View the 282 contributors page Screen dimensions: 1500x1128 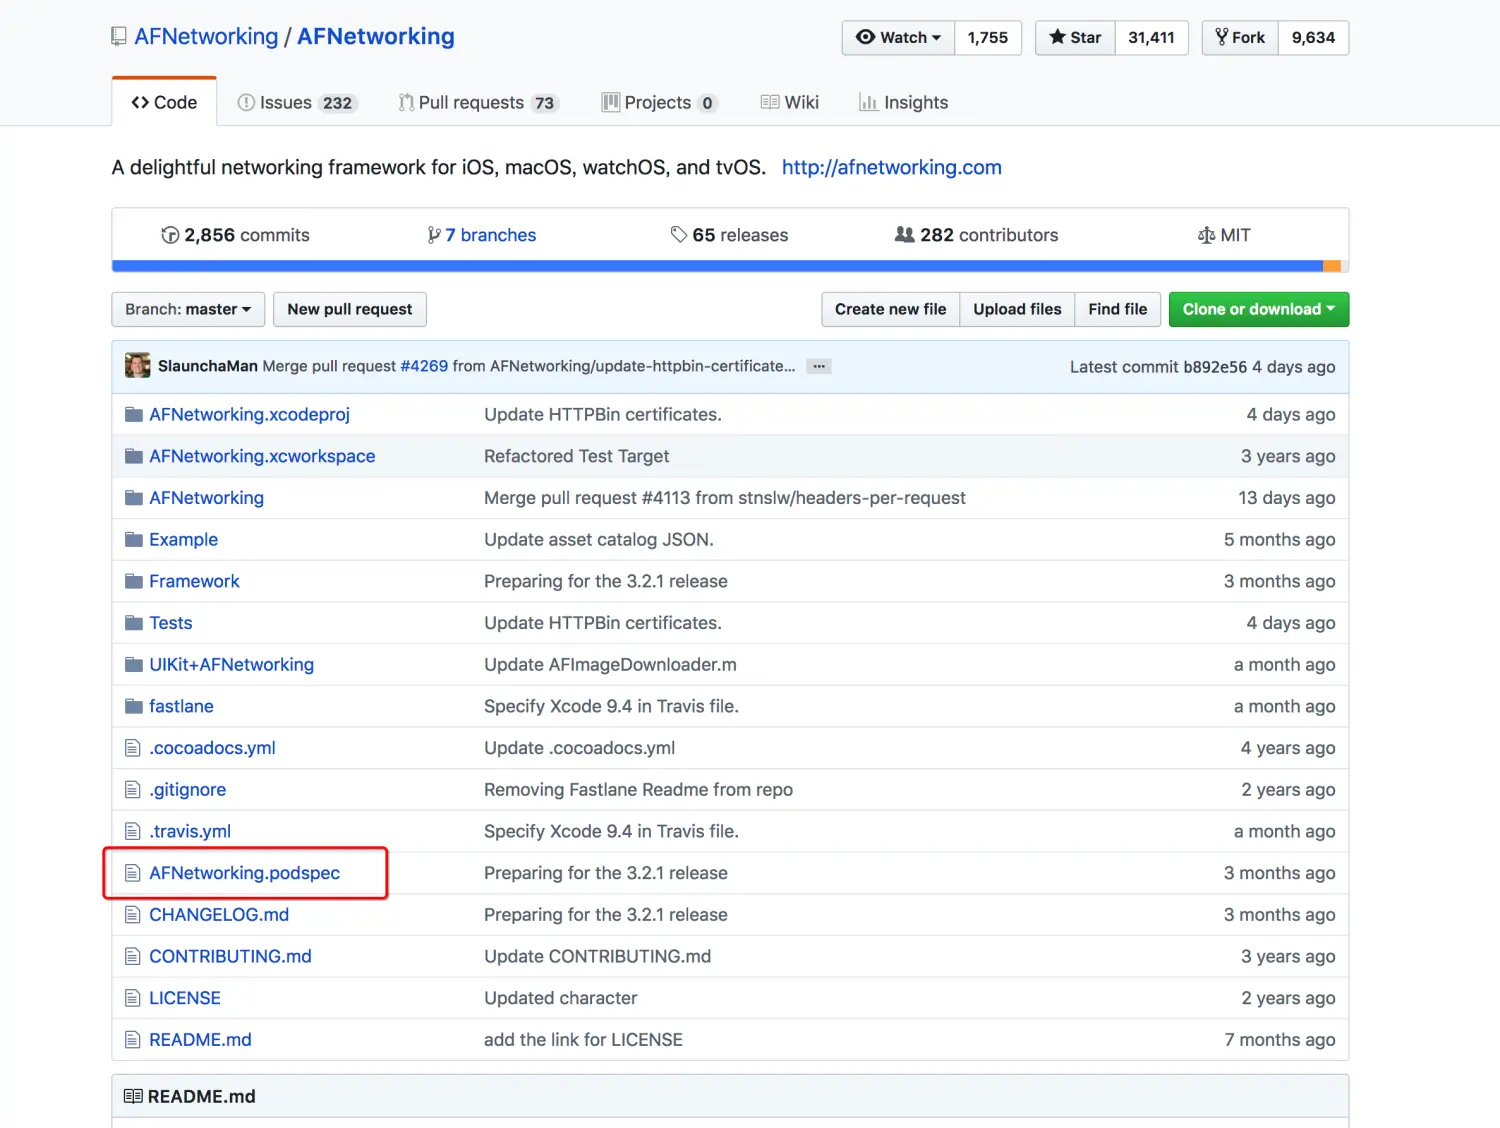point(976,235)
